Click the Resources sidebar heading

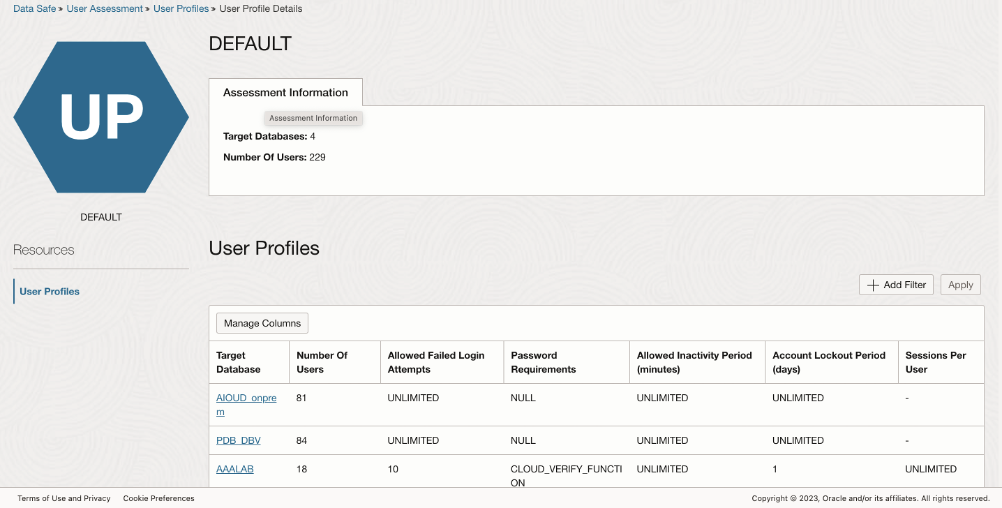(x=43, y=250)
